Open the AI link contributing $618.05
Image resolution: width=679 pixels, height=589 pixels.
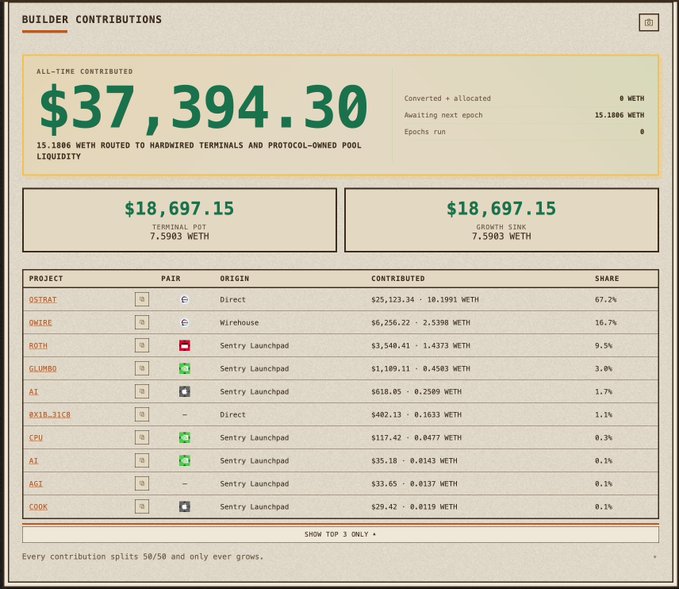33,391
